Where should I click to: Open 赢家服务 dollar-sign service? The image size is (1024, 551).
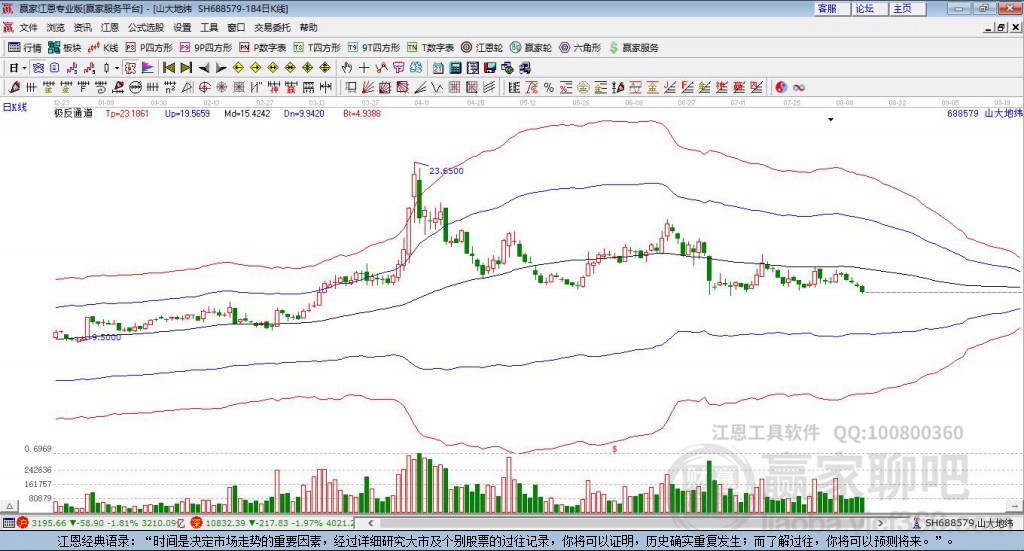633,48
